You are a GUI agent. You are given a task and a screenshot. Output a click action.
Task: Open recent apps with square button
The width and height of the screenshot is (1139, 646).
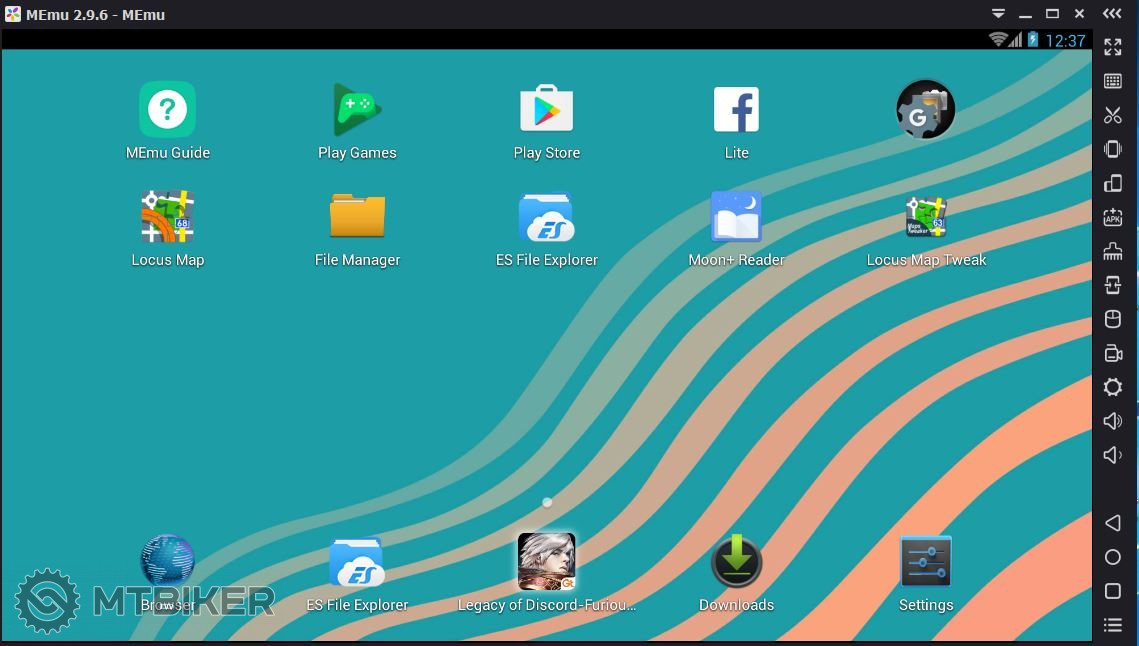(x=1113, y=591)
